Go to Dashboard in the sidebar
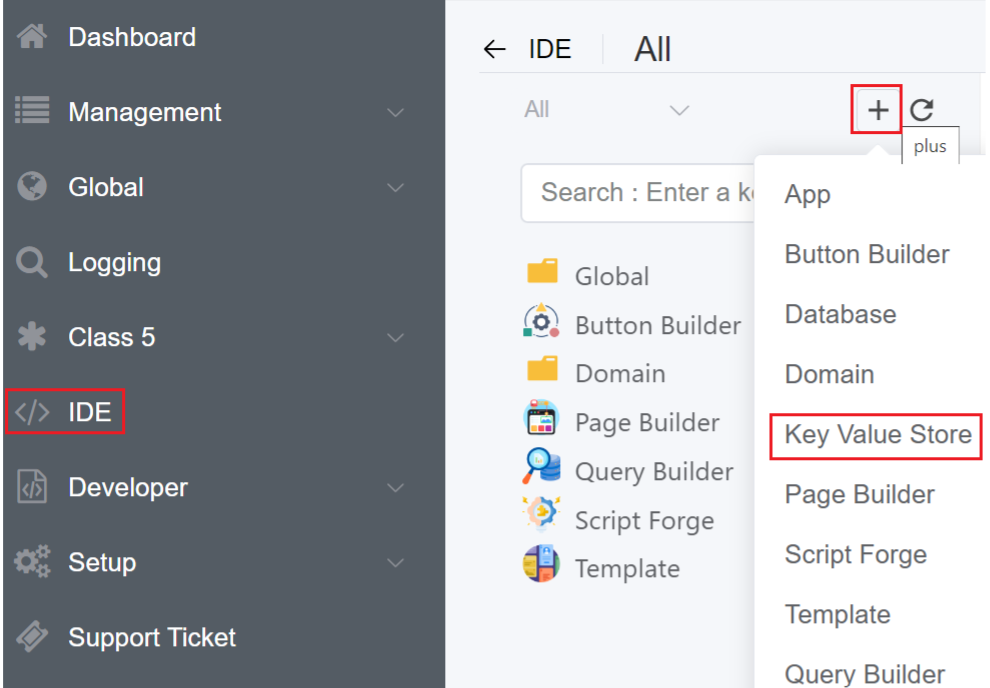Image resolution: width=990 pixels, height=688 pixels. point(131,37)
